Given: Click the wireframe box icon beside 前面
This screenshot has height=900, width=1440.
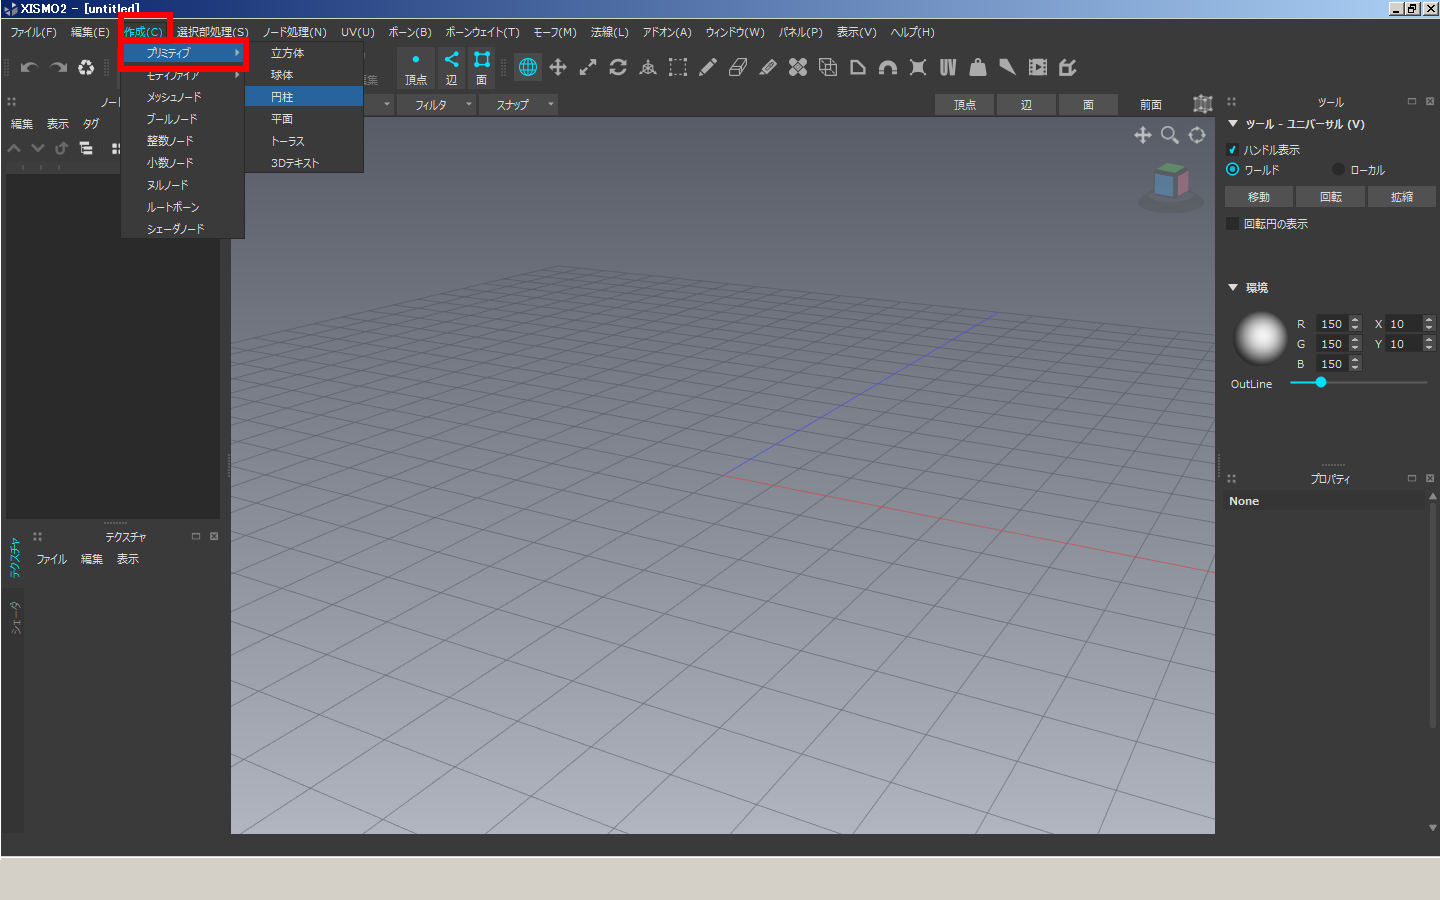Looking at the screenshot, I should 1203,104.
